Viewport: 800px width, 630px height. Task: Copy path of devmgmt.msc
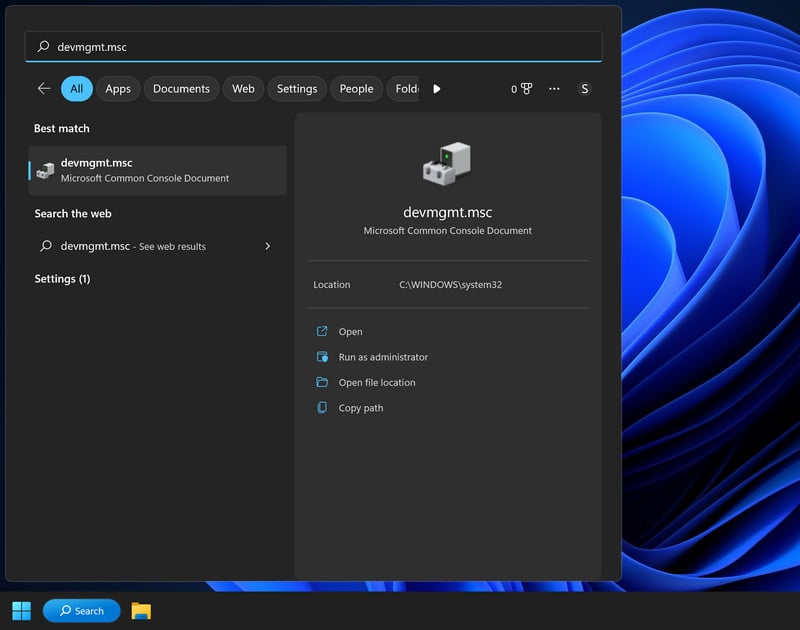click(360, 408)
